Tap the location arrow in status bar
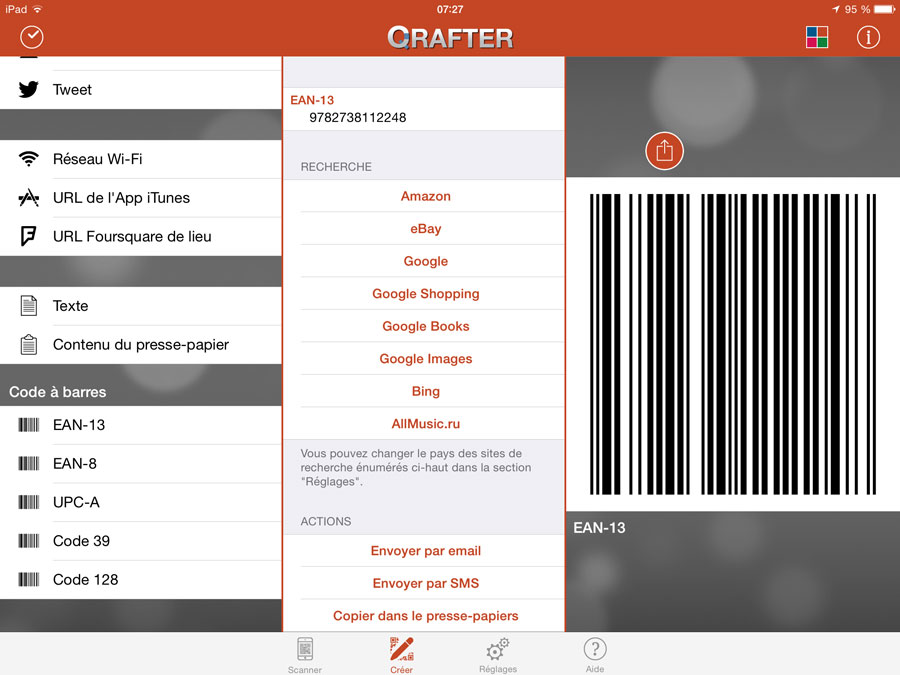900x675 pixels. coord(836,9)
